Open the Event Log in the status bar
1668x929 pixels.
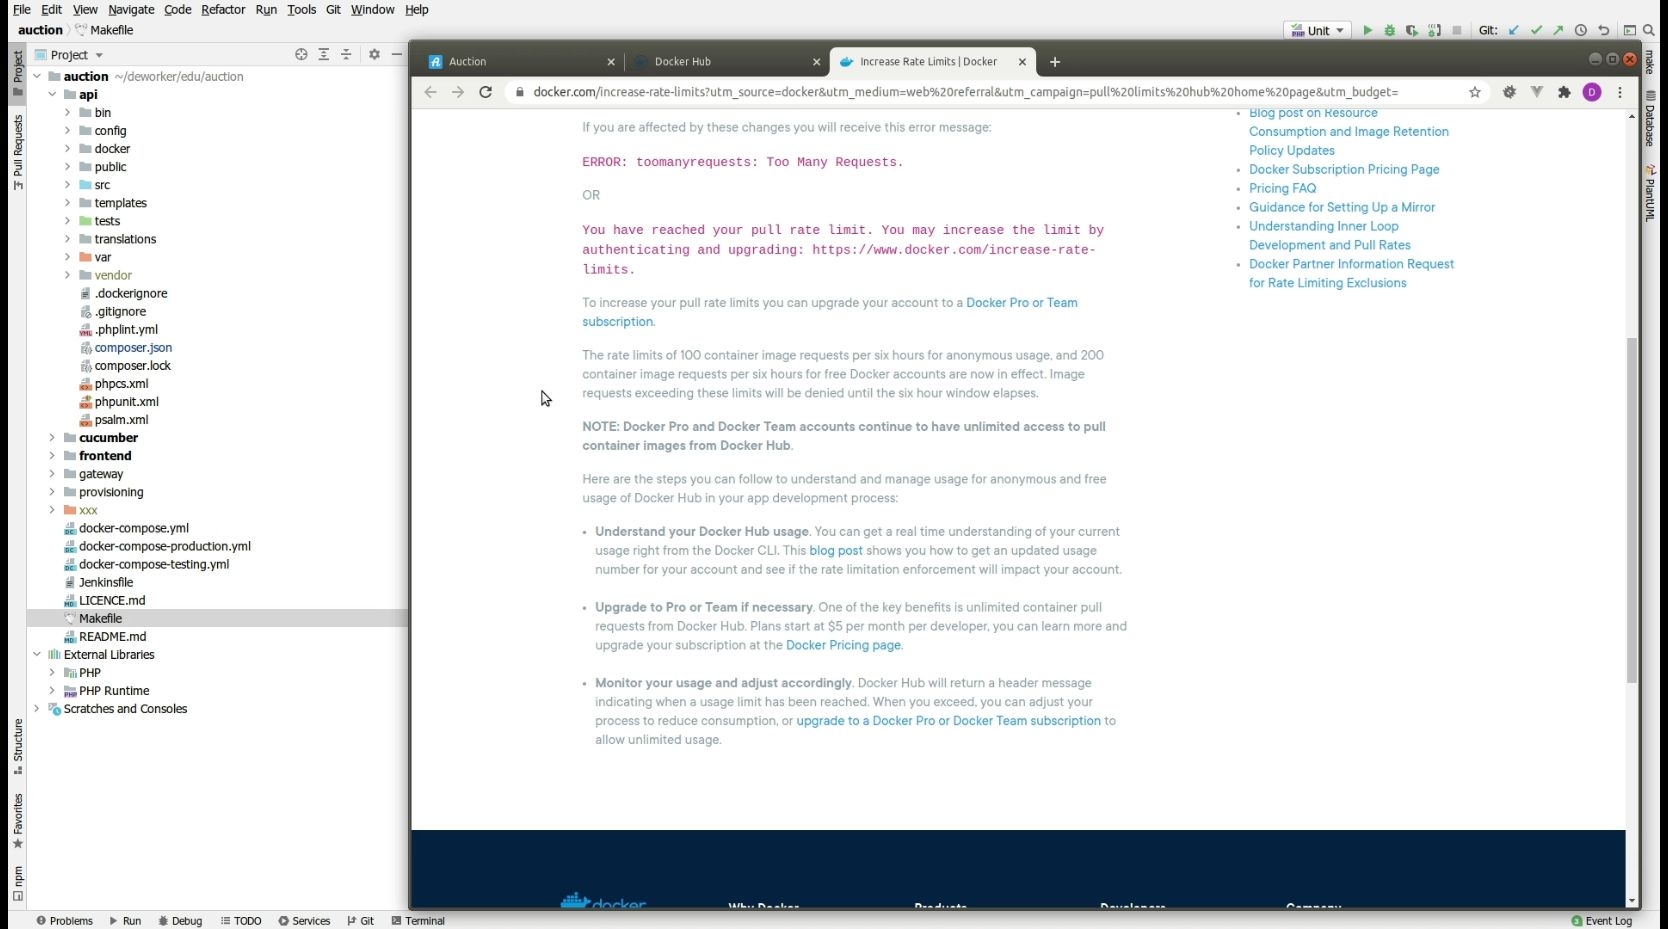[1601, 921]
